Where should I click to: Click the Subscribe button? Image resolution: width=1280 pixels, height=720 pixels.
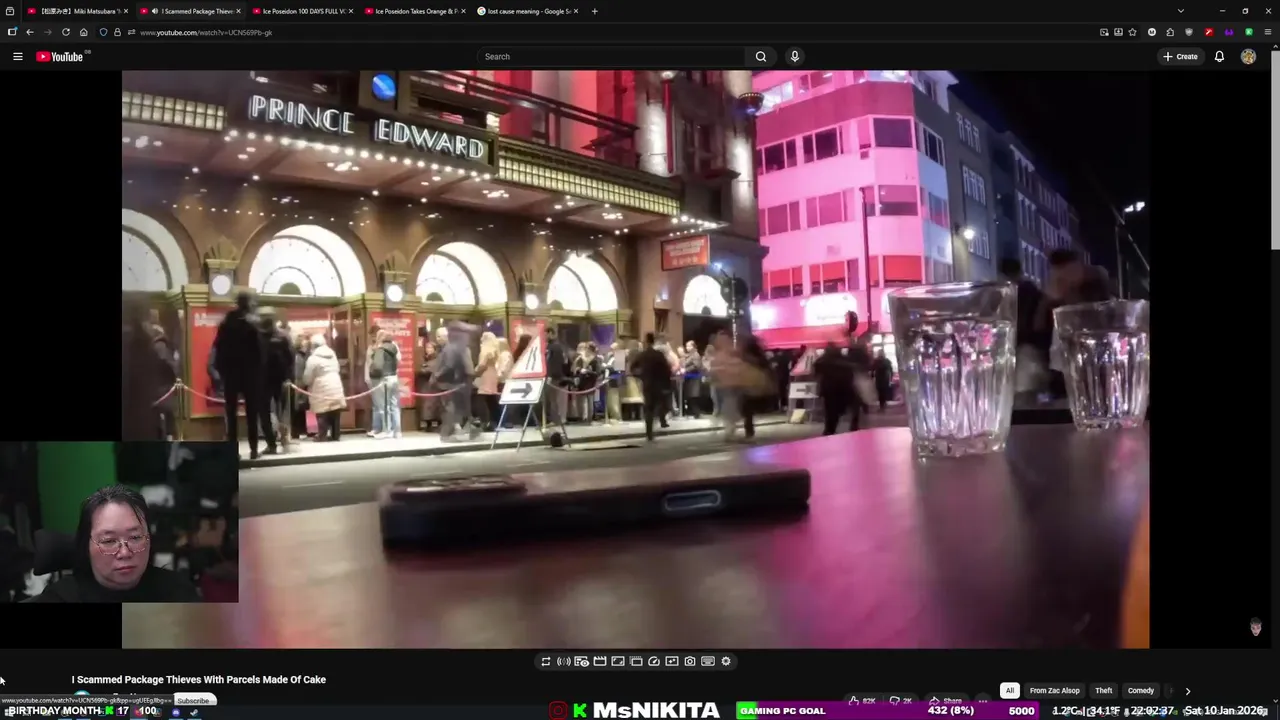[x=193, y=701]
